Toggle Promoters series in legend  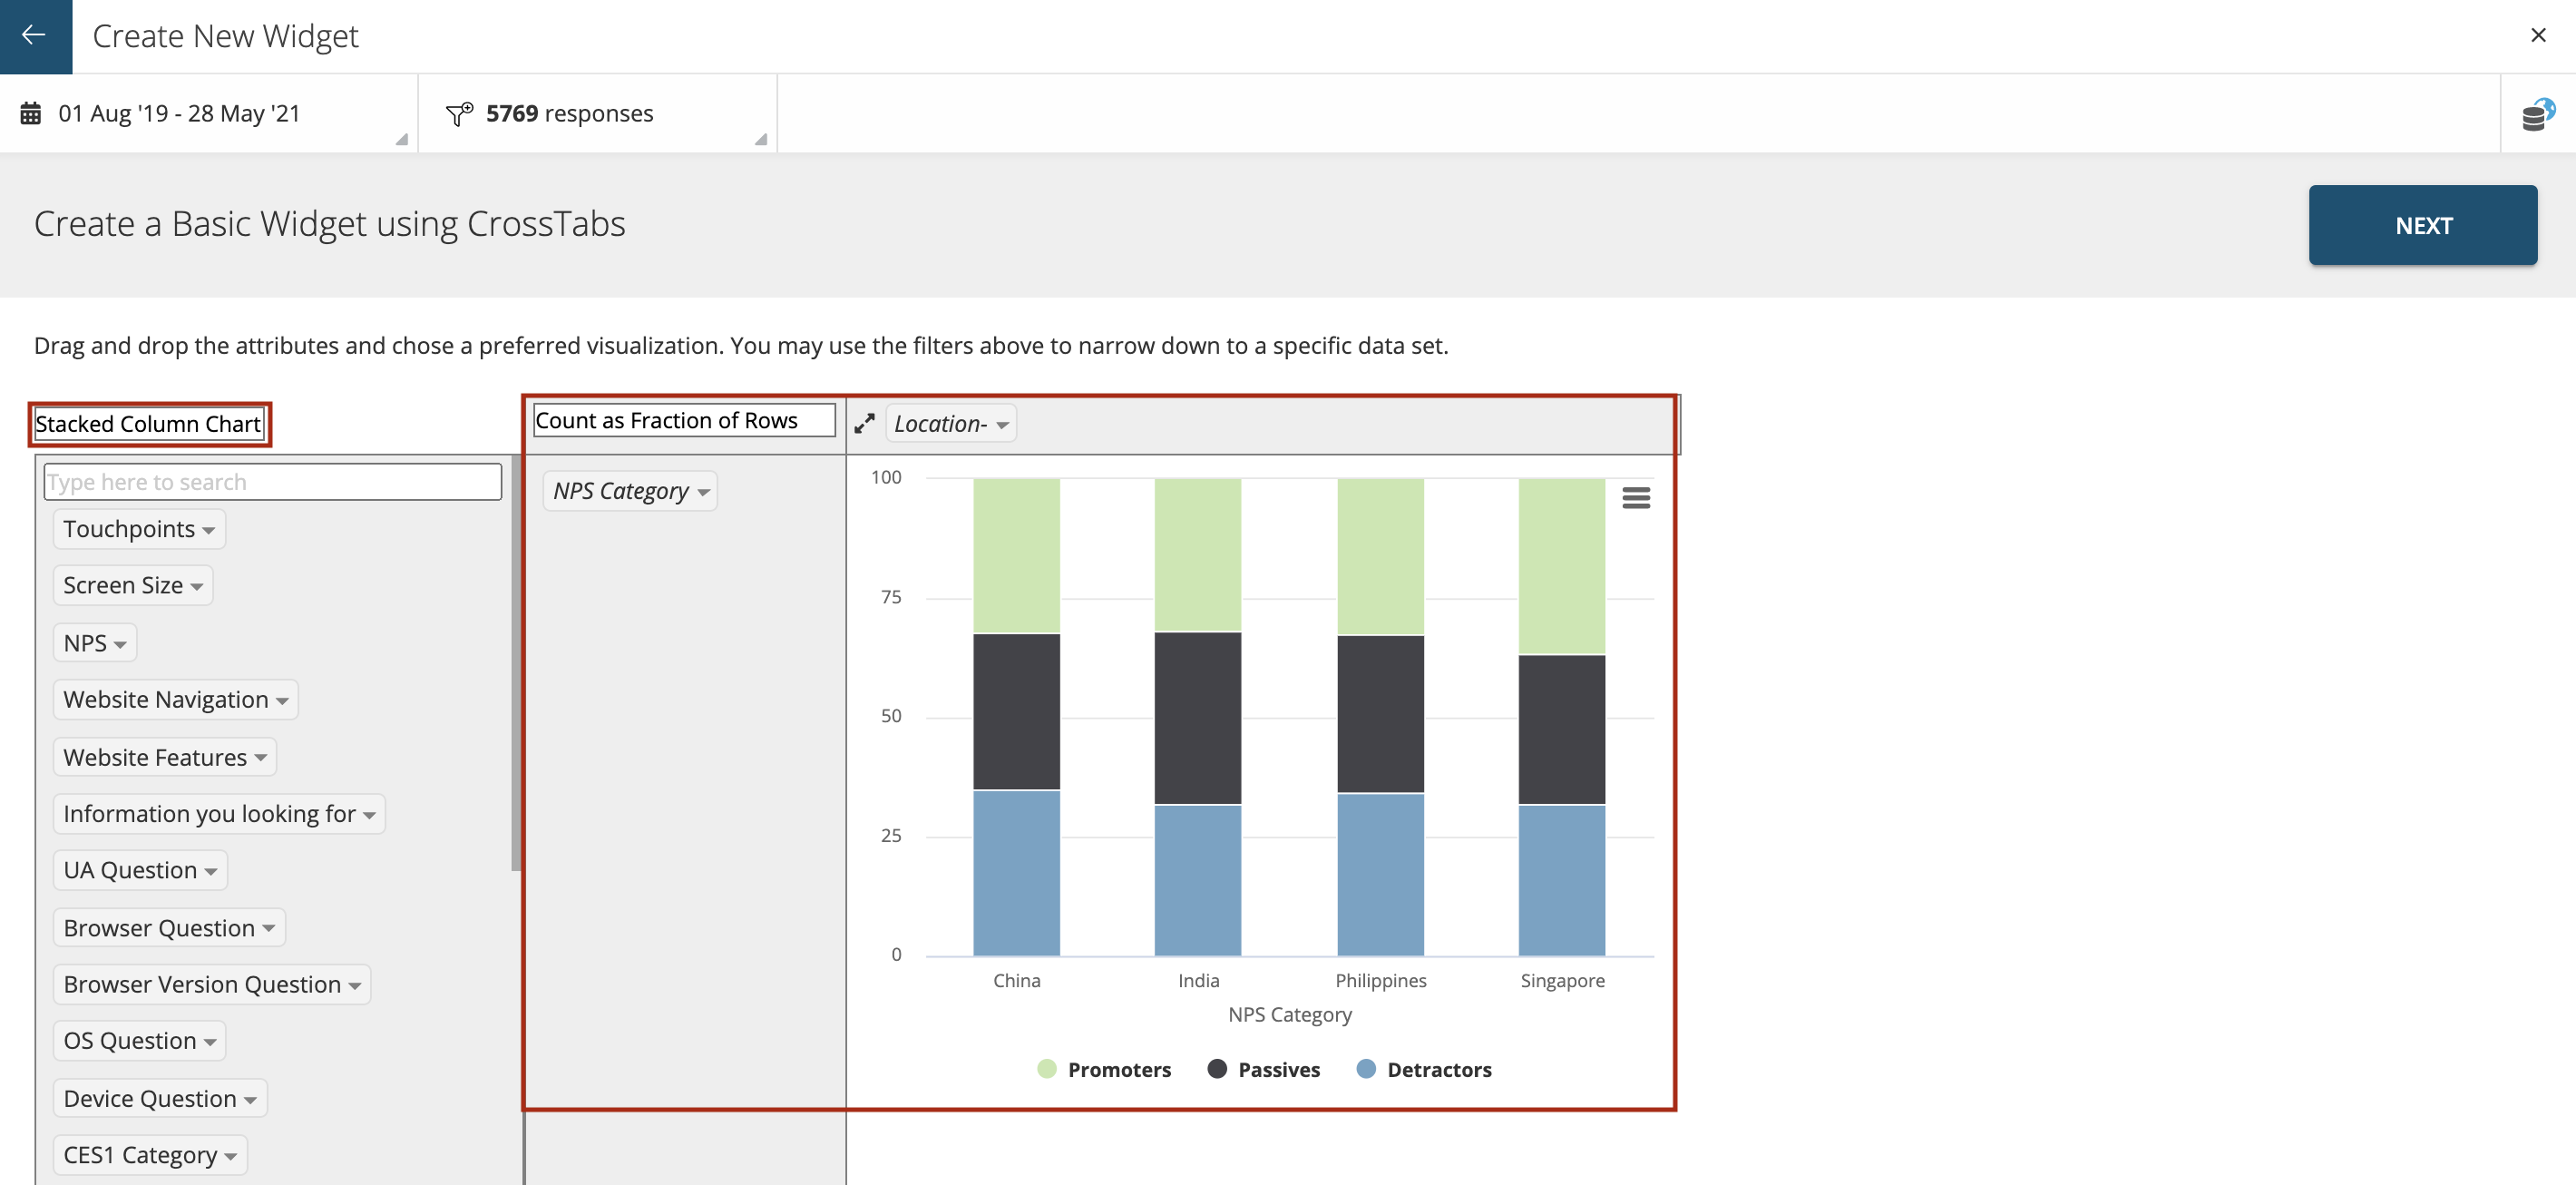(x=1104, y=1069)
